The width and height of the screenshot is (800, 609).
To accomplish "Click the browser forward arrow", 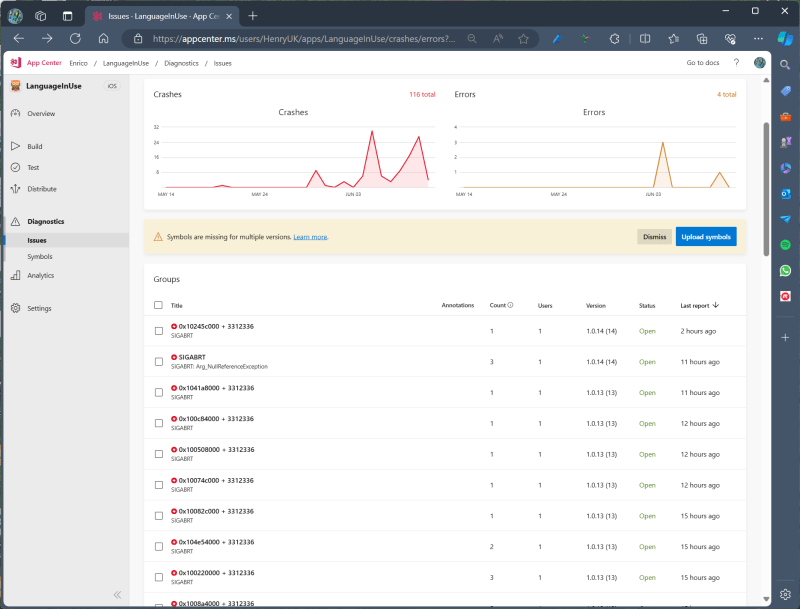I will tap(47, 39).
